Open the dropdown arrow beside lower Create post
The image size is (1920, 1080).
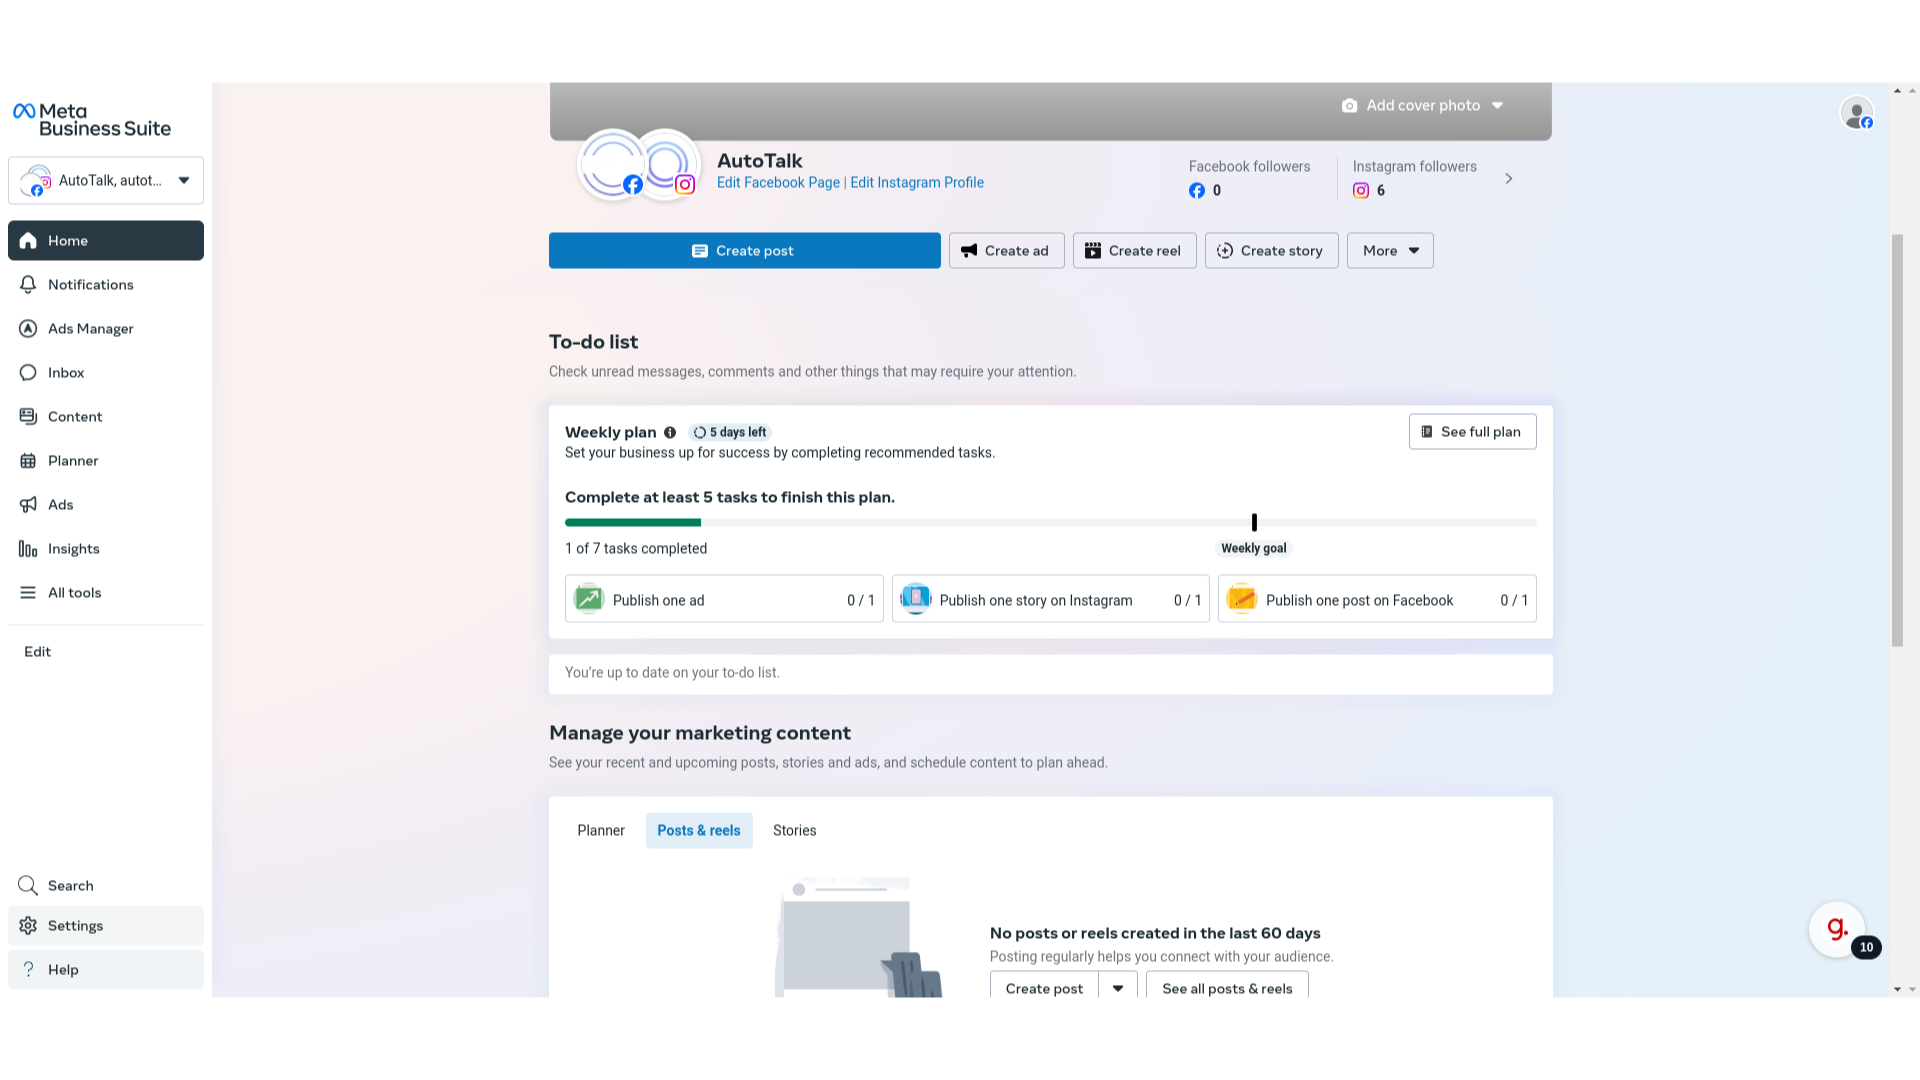(1118, 987)
